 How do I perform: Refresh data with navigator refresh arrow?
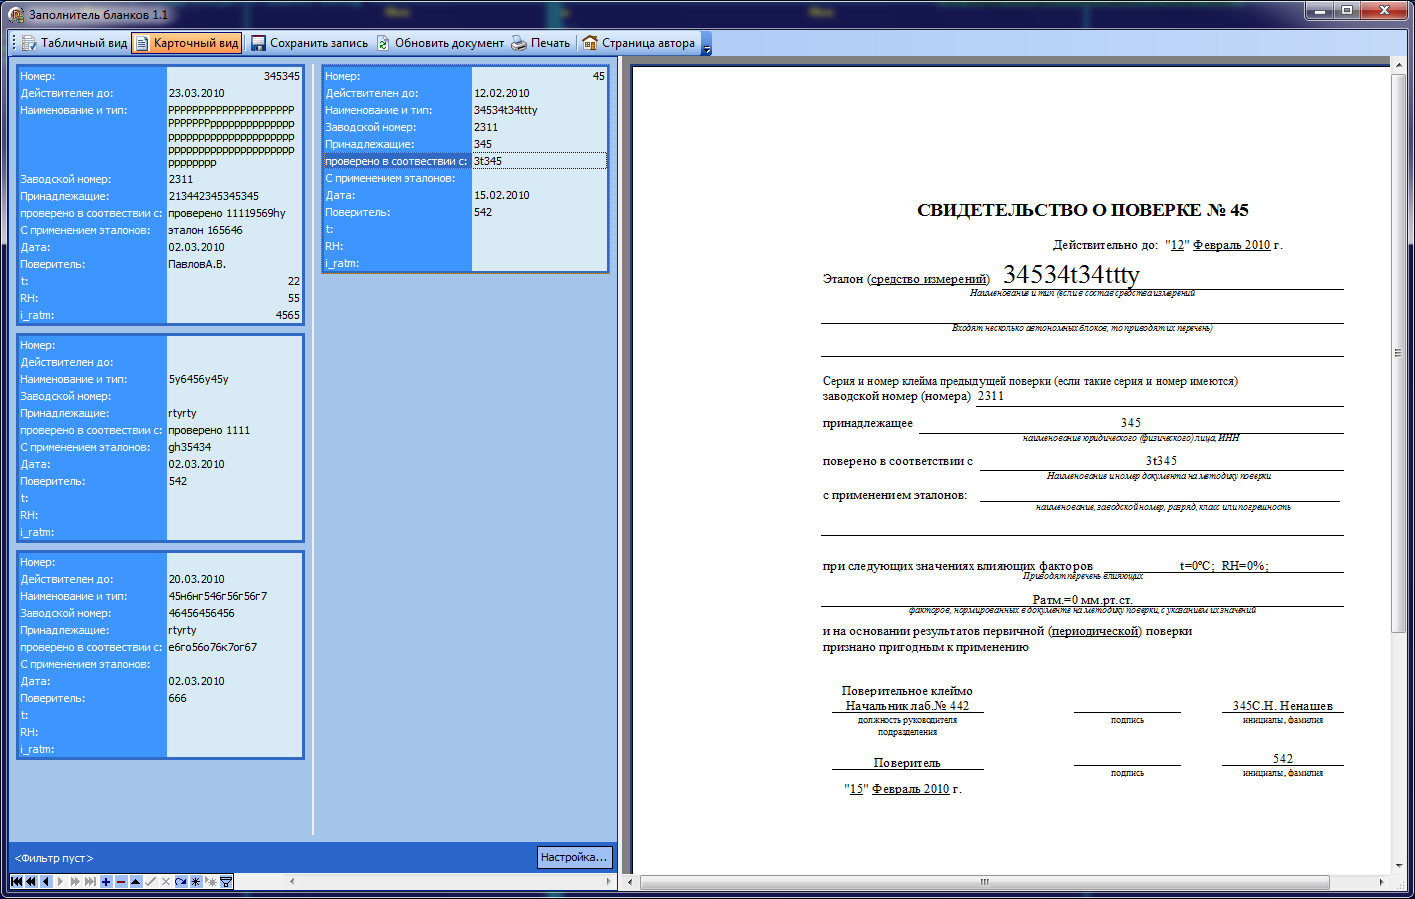[x=181, y=882]
